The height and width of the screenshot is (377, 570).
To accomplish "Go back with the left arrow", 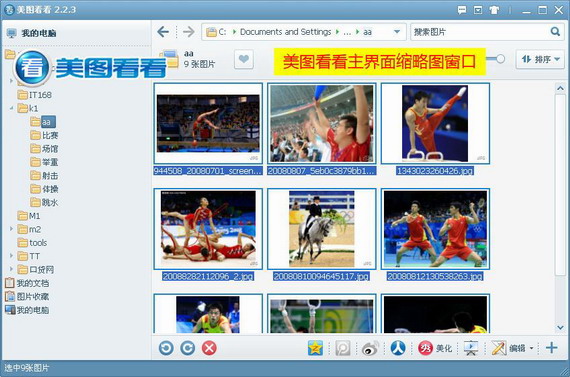I will 163,32.
